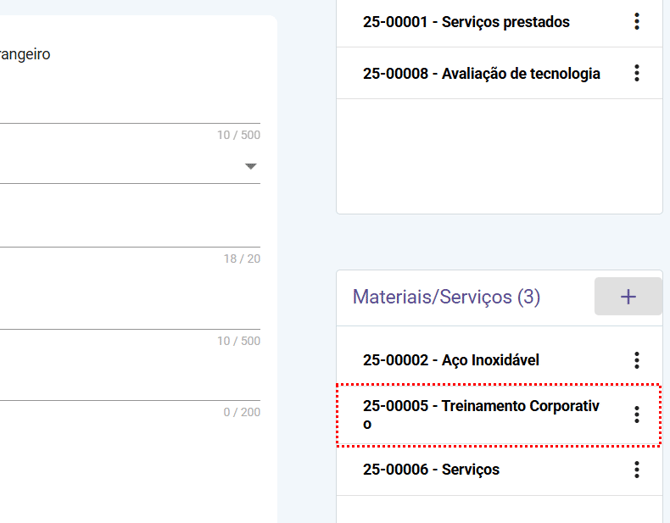Expand the dropdown caret arrow in the form
This screenshot has width=670, height=523.
[x=251, y=166]
